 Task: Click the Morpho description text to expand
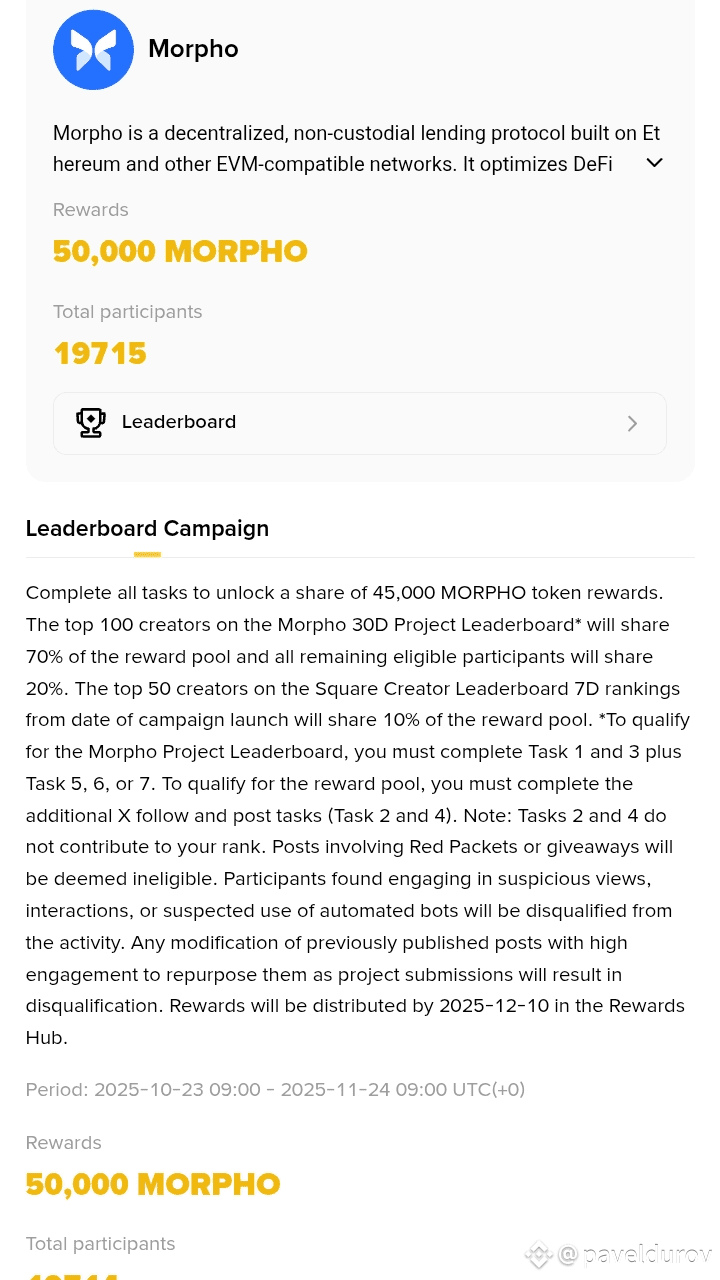(x=343, y=148)
